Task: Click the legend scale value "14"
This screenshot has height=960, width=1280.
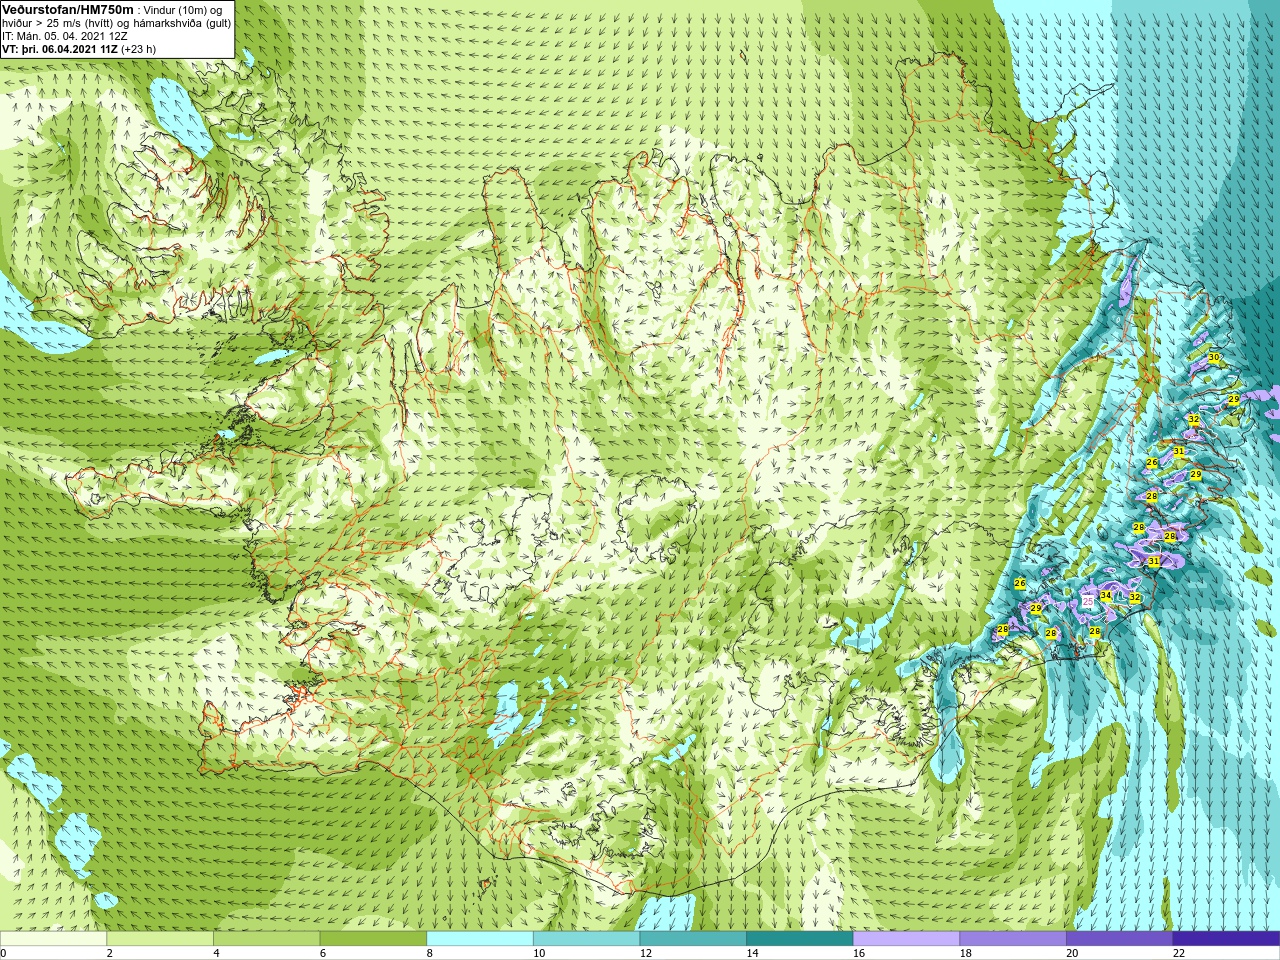Action: point(752,953)
